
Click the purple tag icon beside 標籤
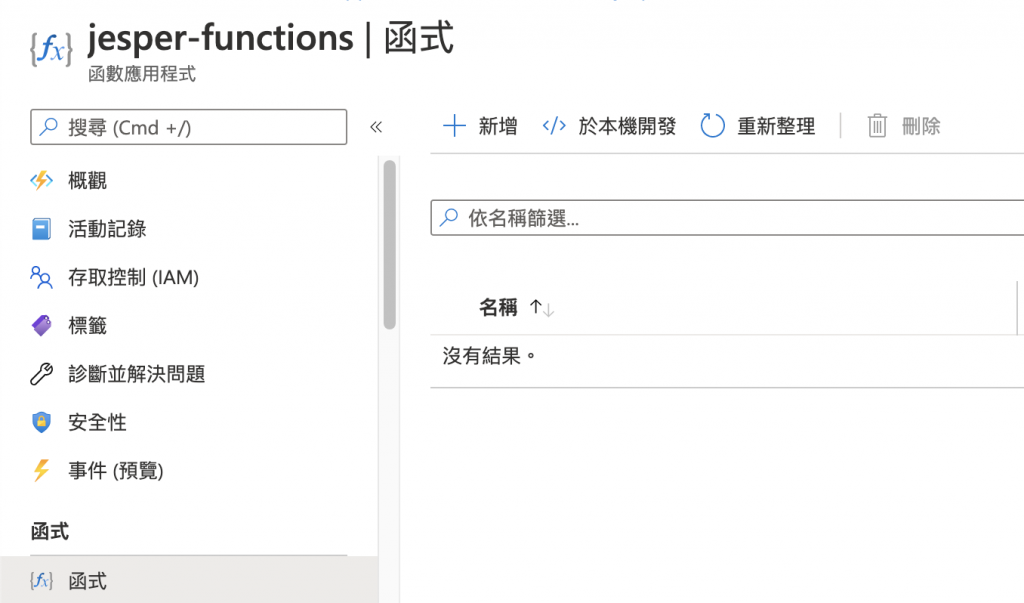click(41, 325)
